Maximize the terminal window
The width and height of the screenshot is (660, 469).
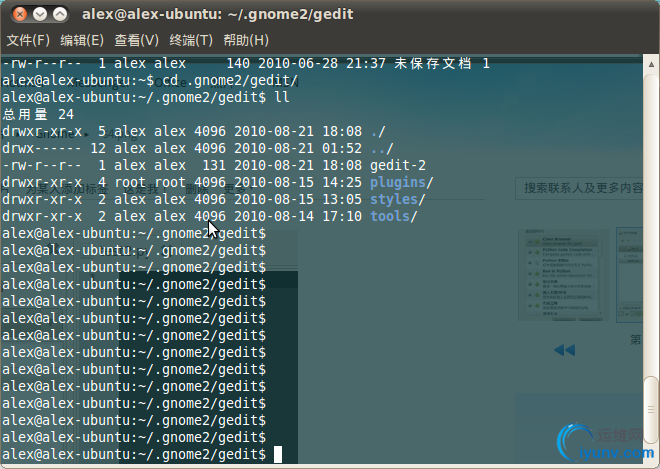(x=60, y=14)
